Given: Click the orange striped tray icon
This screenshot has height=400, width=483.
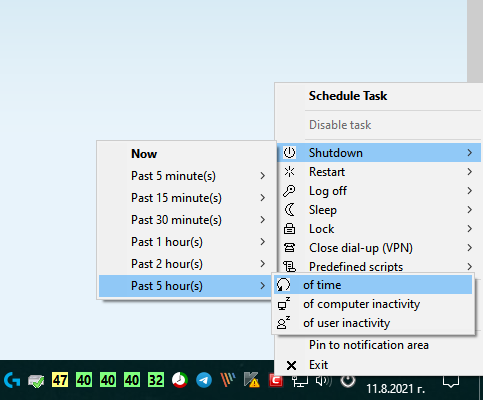Looking at the screenshot, I should [228, 380].
